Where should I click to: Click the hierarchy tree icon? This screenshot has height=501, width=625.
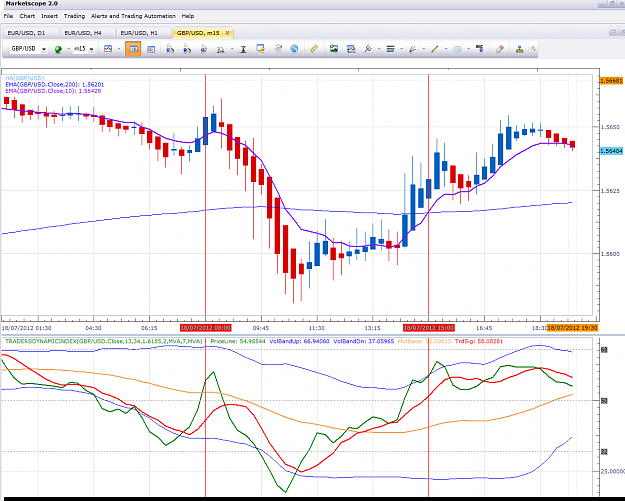[x=519, y=49]
